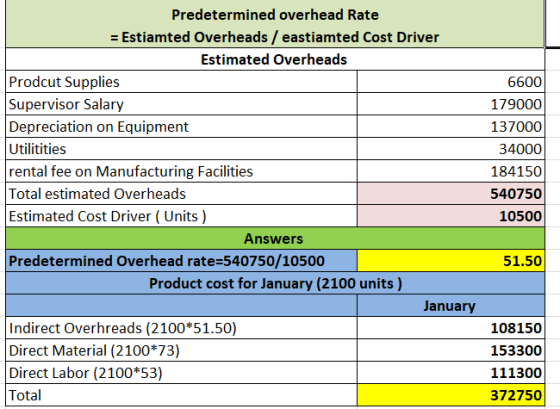Click the yellow 372750 total cell
Image resolution: width=560 pixels, height=409 pixels.
point(451,395)
